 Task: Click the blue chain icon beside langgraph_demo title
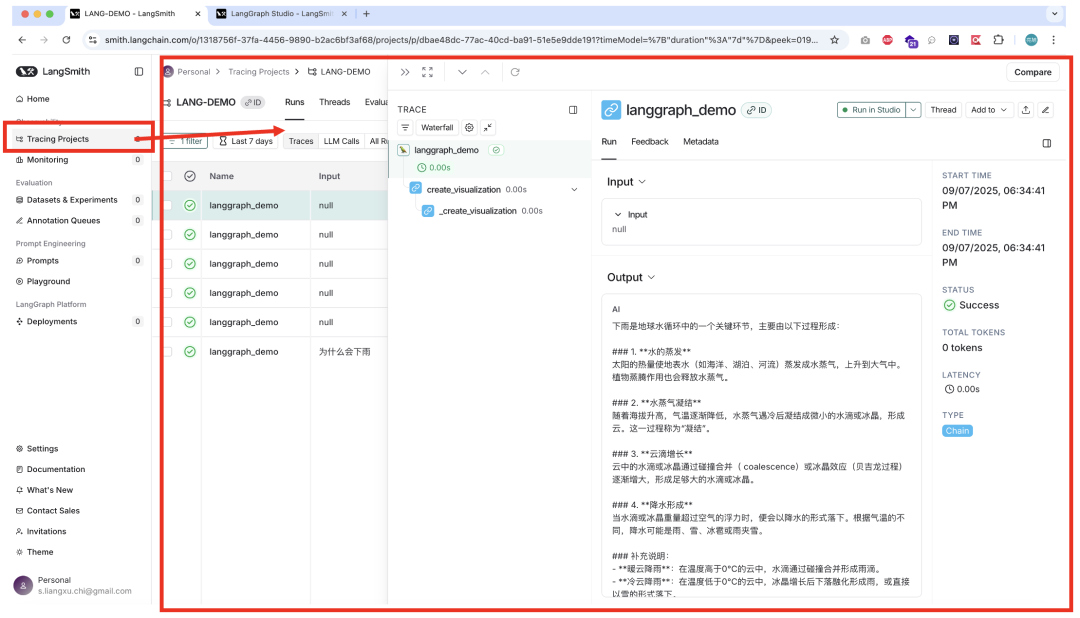coord(611,110)
